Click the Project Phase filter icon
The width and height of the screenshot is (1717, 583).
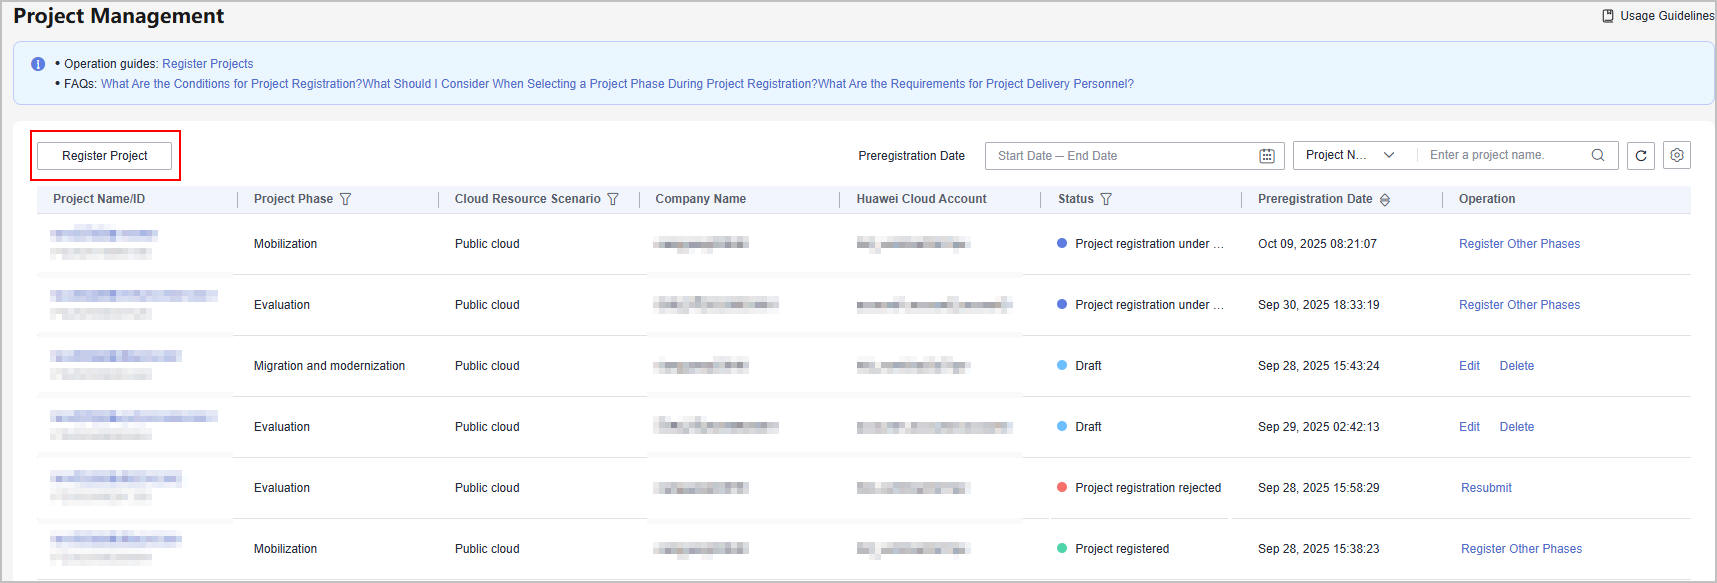click(x=346, y=199)
